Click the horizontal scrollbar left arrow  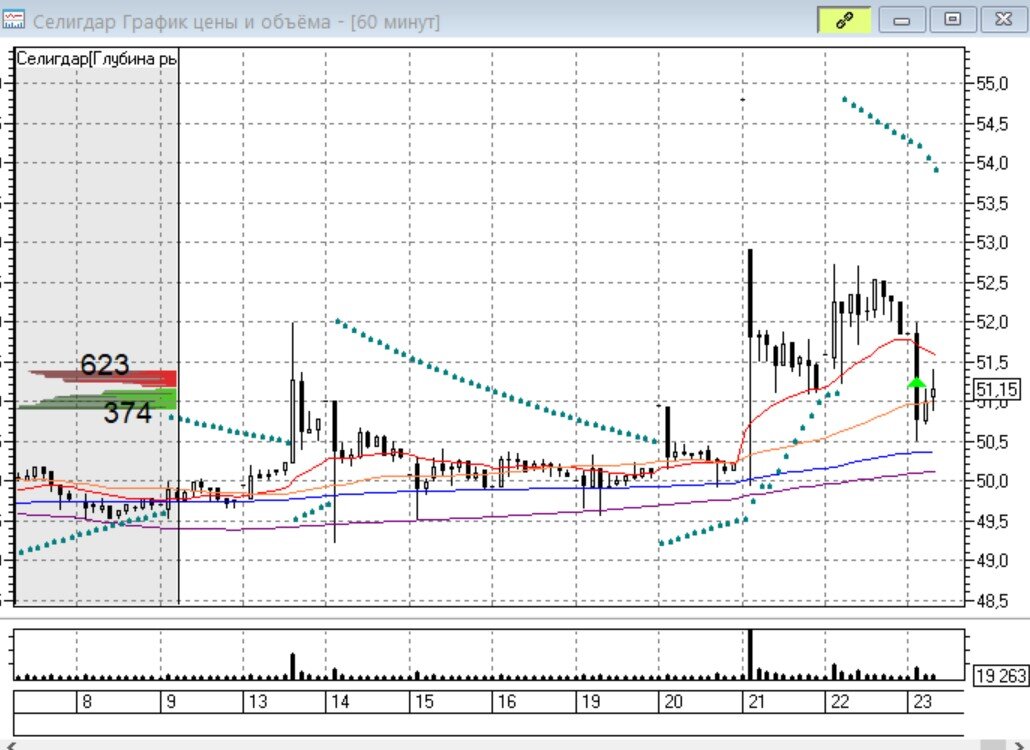point(9,745)
